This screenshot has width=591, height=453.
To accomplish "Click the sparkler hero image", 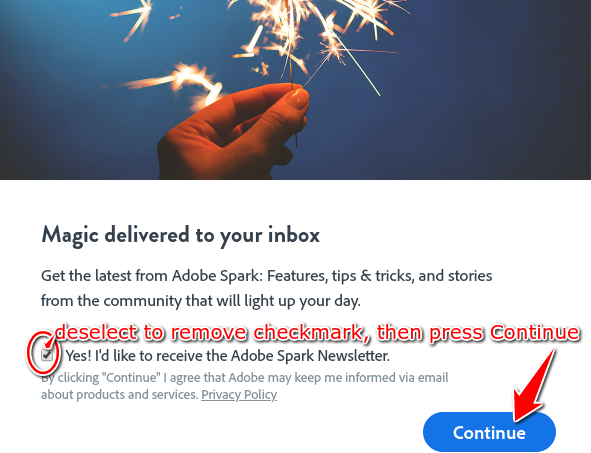I will tap(296, 89).
